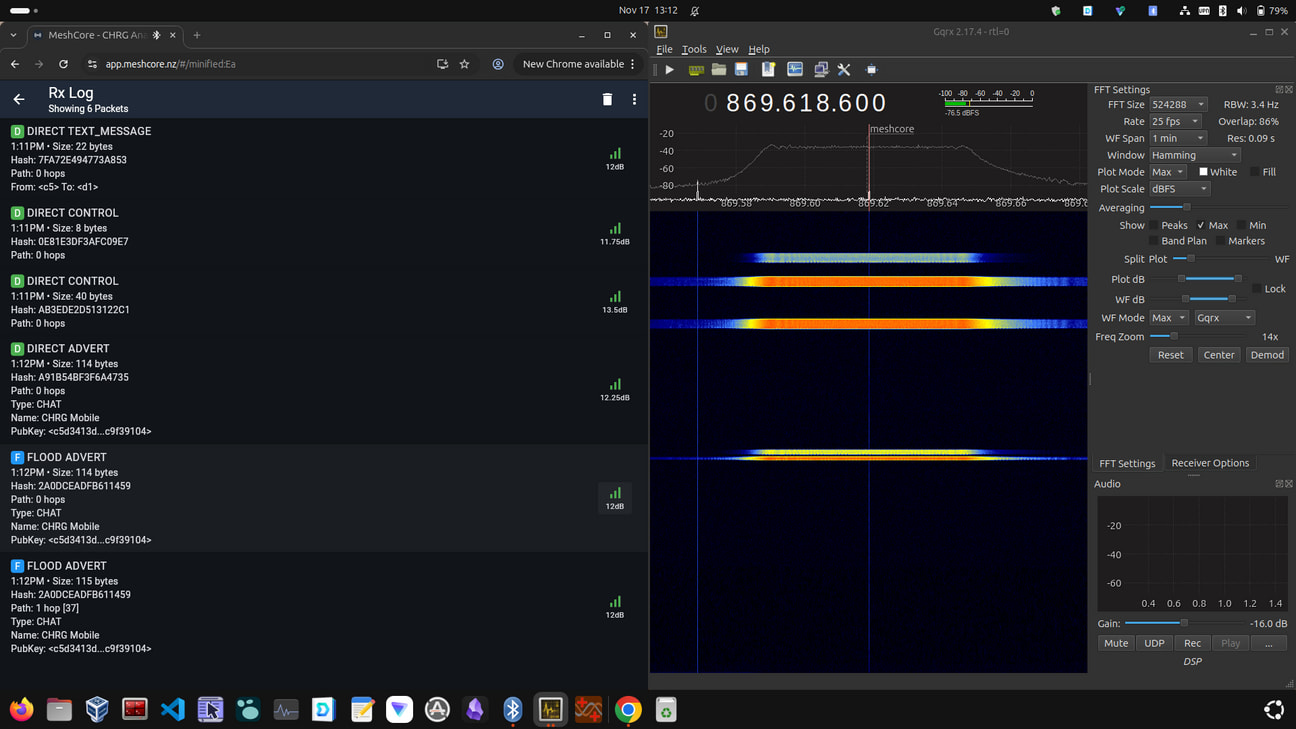
Task: Open the Plot Scale dBFS dropdown
Action: pyautogui.click(x=1179, y=189)
